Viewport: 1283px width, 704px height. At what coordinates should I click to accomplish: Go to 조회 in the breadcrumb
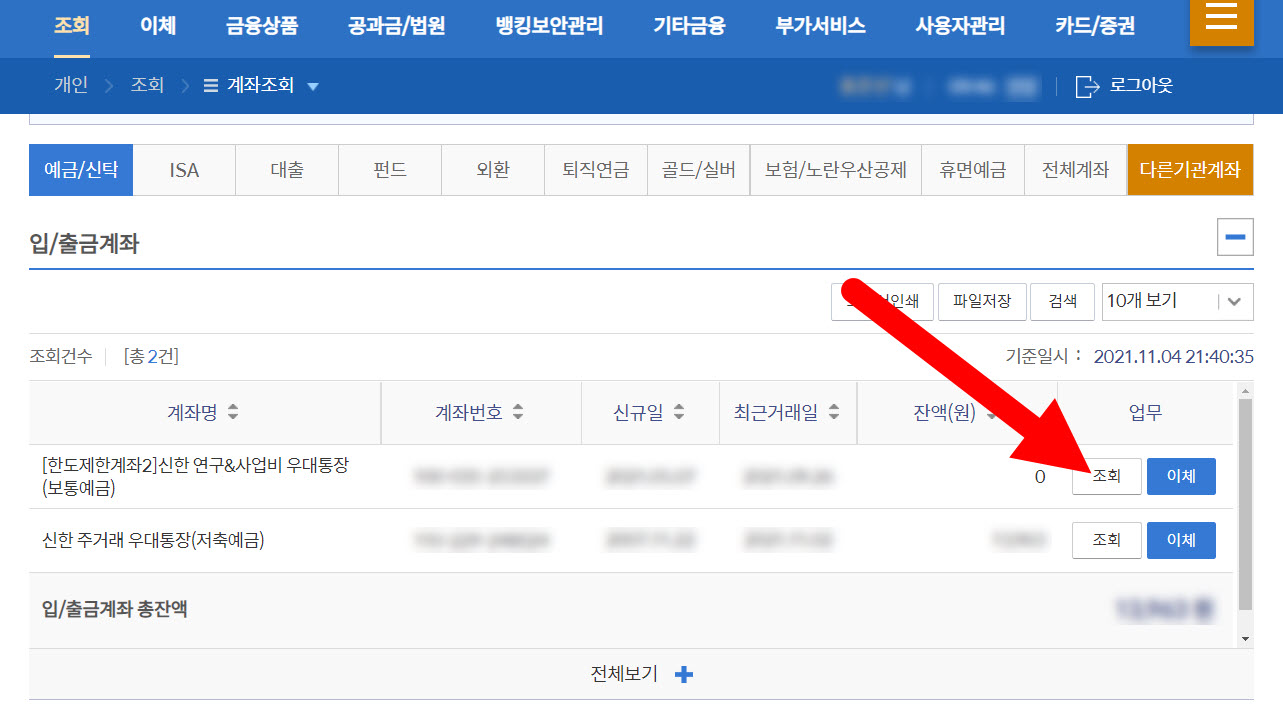tap(147, 86)
